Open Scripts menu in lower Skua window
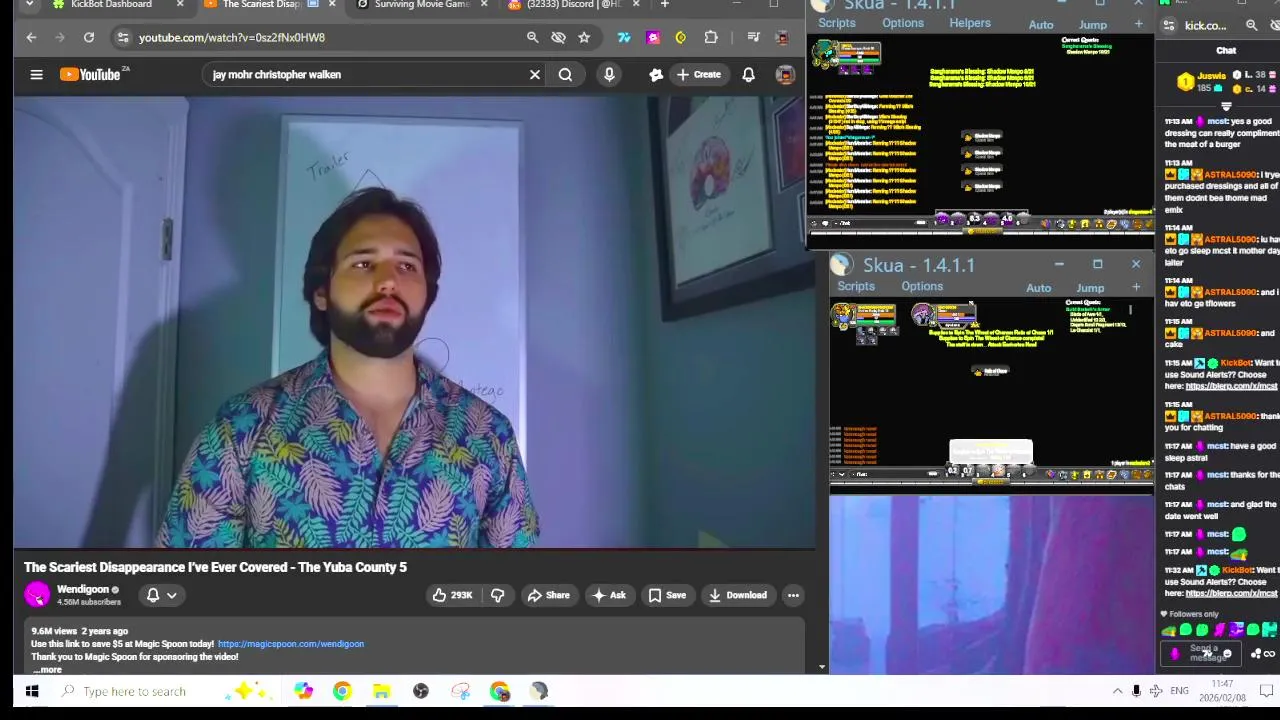The width and height of the screenshot is (1280, 720). pos(856,286)
